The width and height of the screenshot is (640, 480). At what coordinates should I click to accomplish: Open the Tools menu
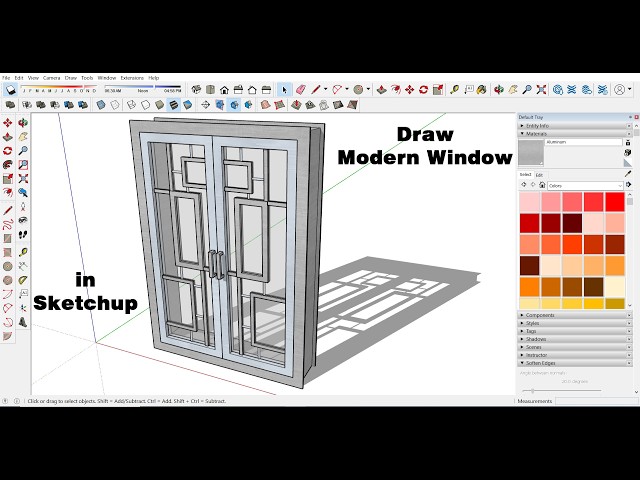pos(87,78)
